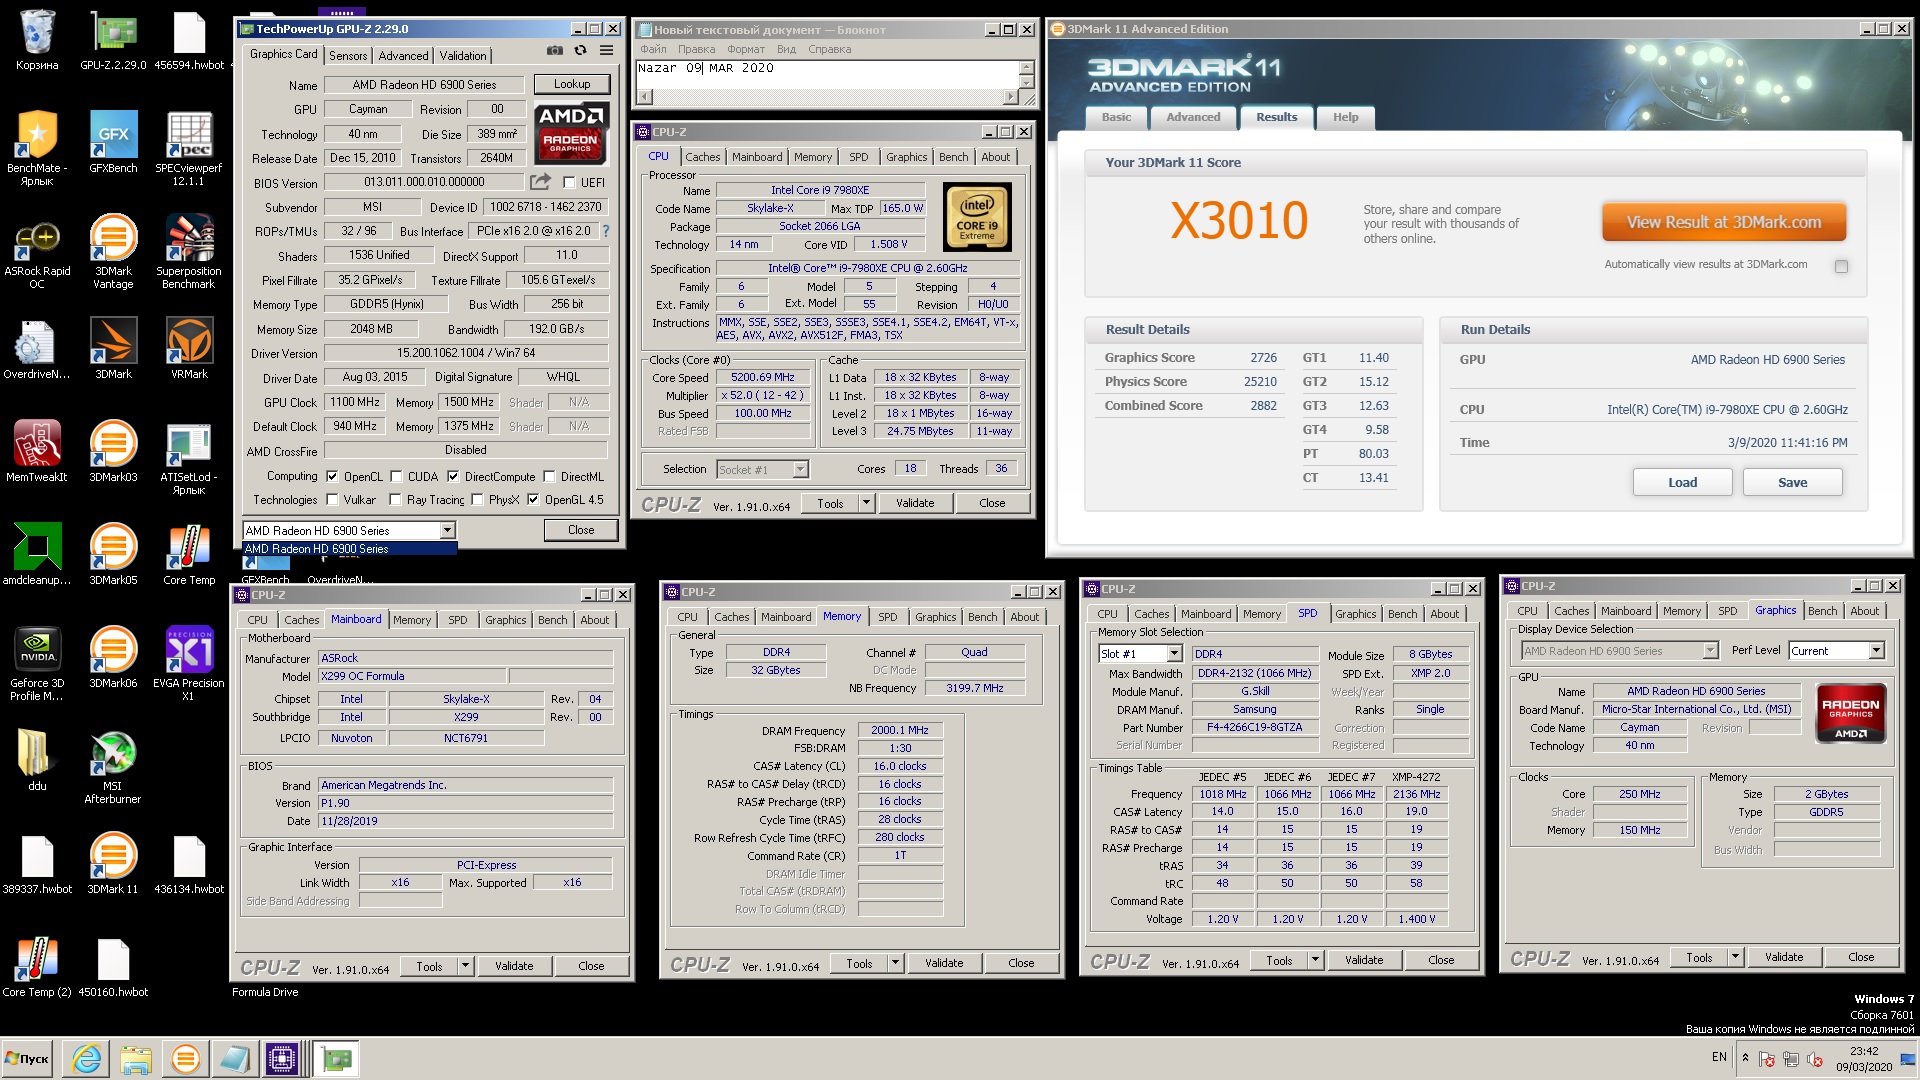The width and height of the screenshot is (1920, 1080).
Task: Open GFXBench desktop icon
Action: tap(113, 143)
